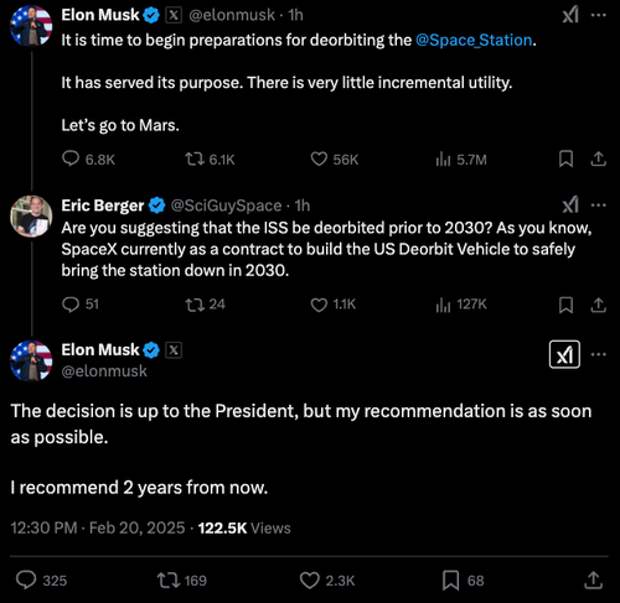Toggle bookmark on the main tweet
620x603 pixels.
tap(451, 580)
